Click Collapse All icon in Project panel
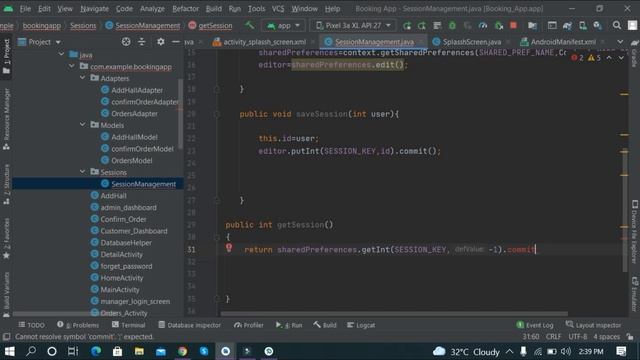This screenshot has width=640, height=360. (x=142, y=42)
